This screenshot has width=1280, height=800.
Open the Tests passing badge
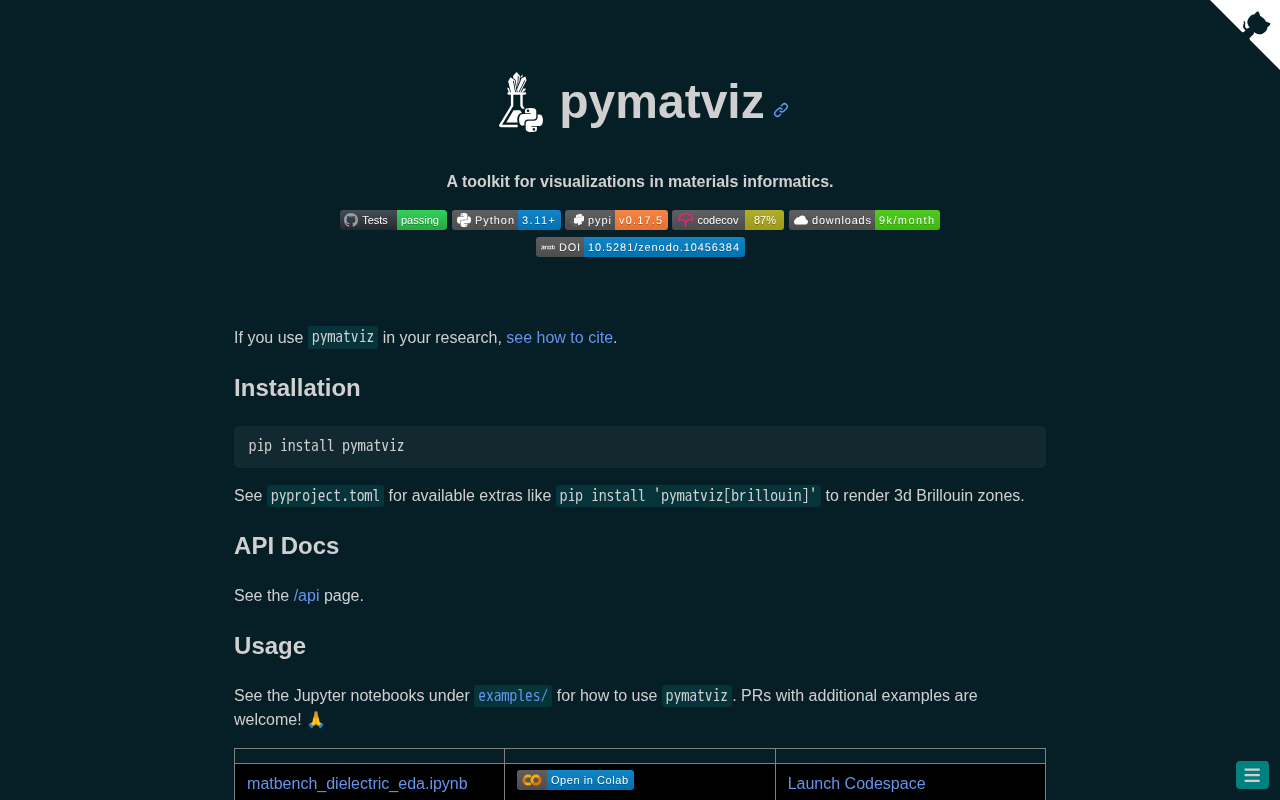coord(393,220)
